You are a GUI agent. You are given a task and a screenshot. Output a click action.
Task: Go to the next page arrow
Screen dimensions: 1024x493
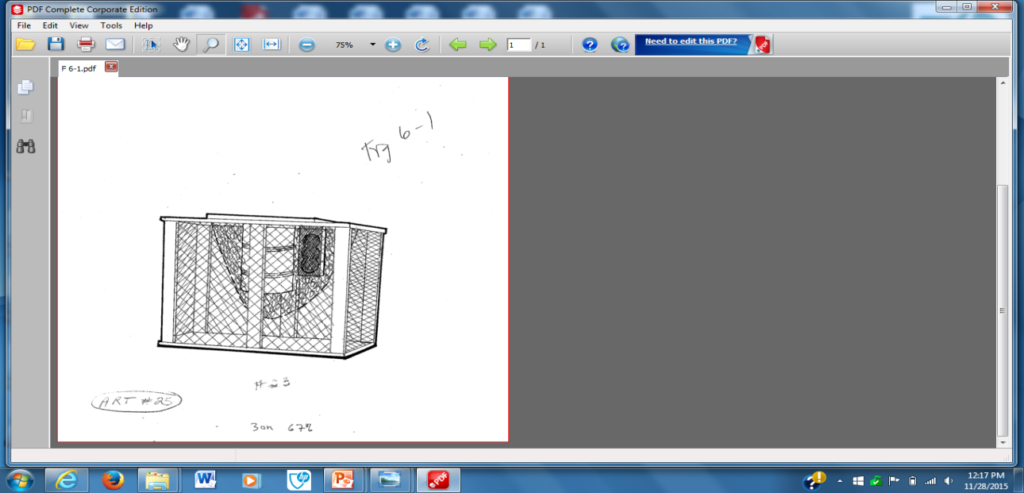[x=487, y=45]
